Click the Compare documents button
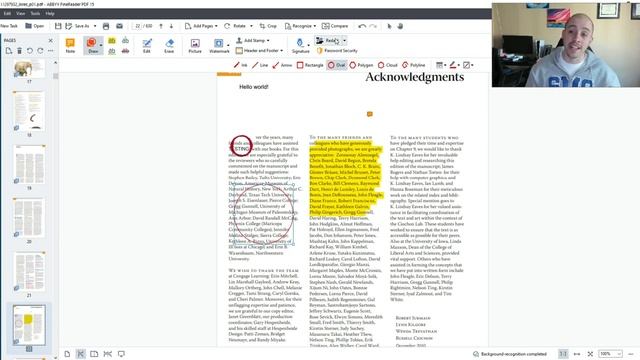This screenshot has width=640, height=360. coord(335,26)
